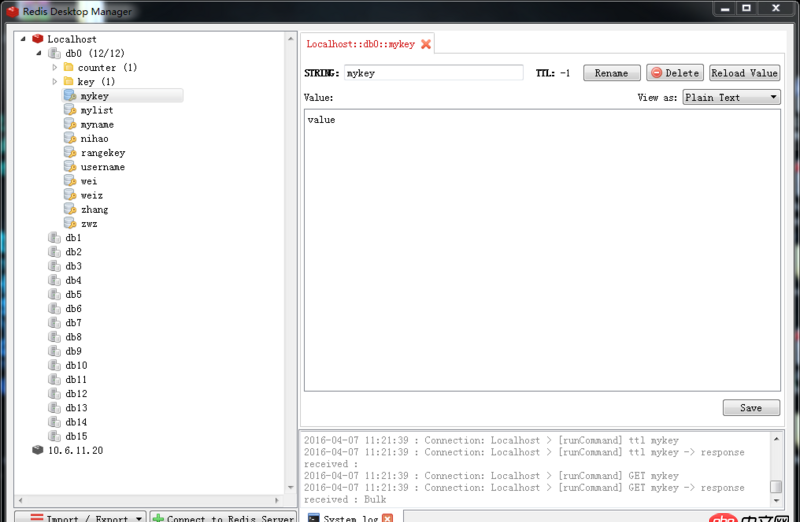
Task: Click the db1 database icon
Action: tap(54, 237)
